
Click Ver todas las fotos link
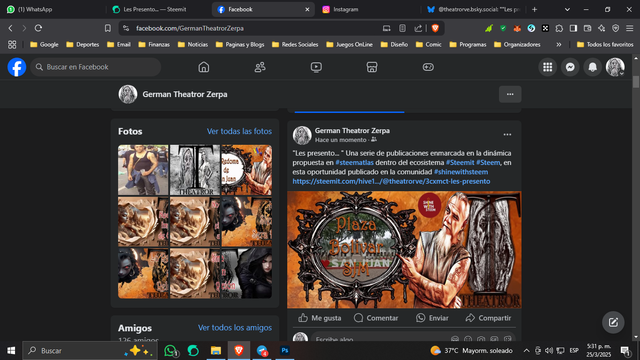[239, 131]
